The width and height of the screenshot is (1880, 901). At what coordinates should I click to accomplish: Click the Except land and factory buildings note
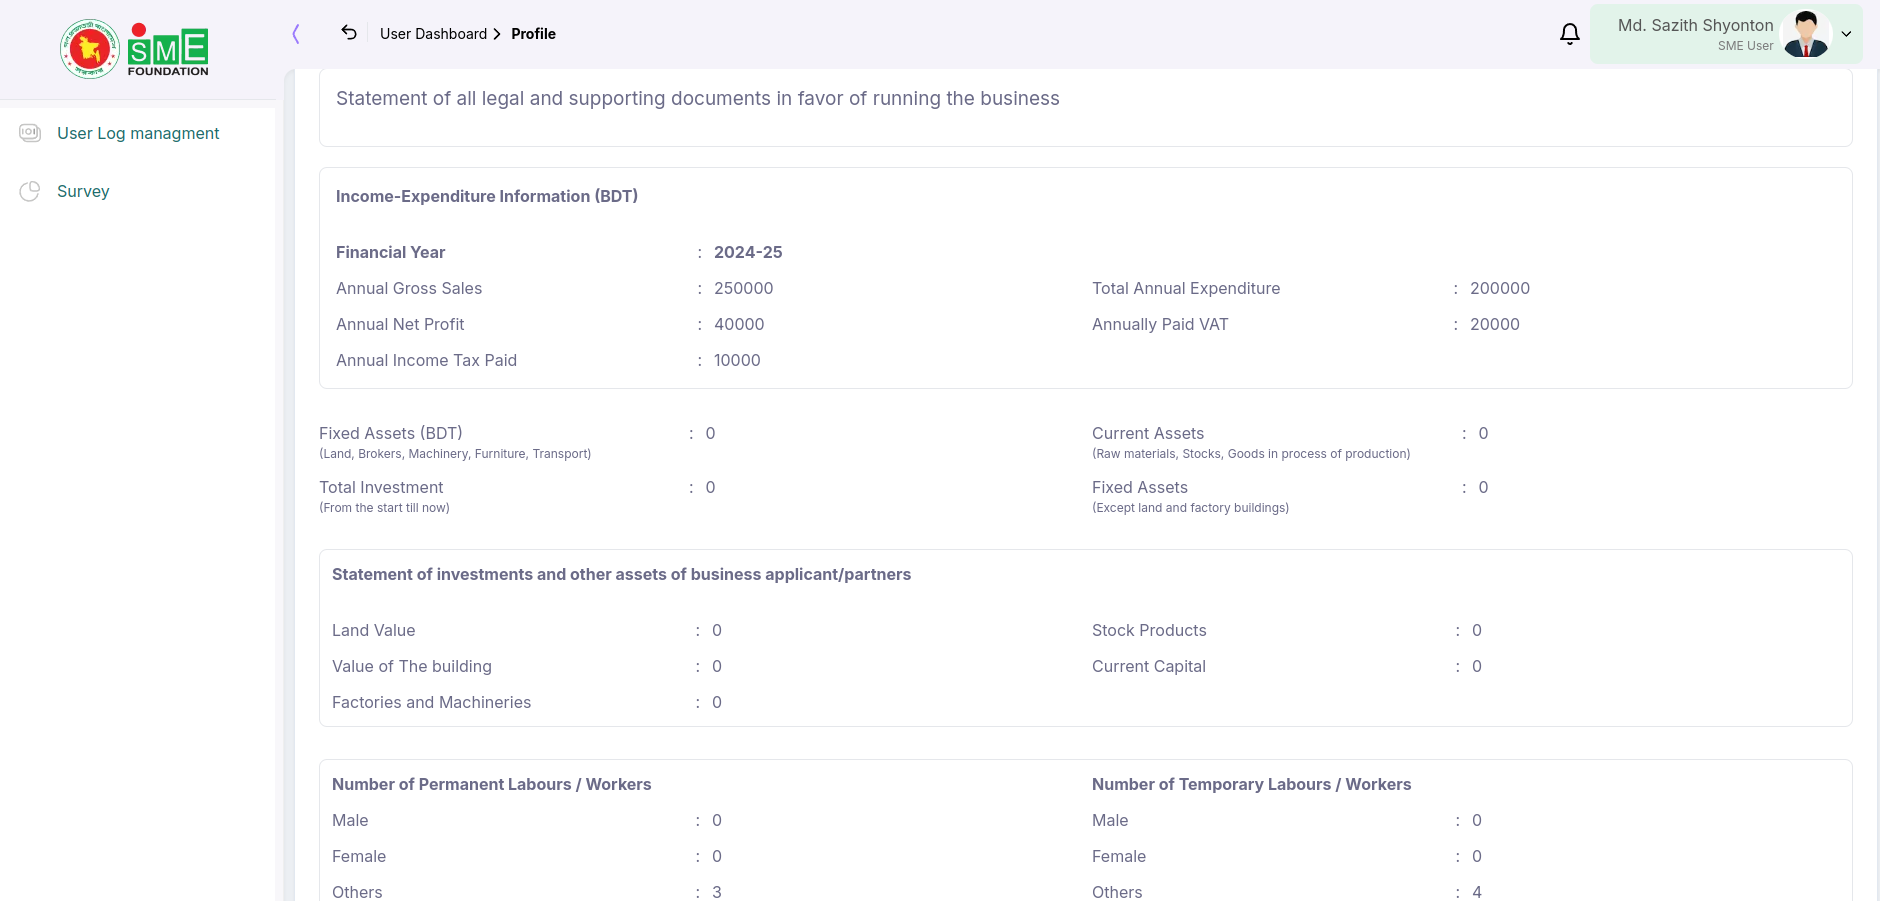point(1190,508)
